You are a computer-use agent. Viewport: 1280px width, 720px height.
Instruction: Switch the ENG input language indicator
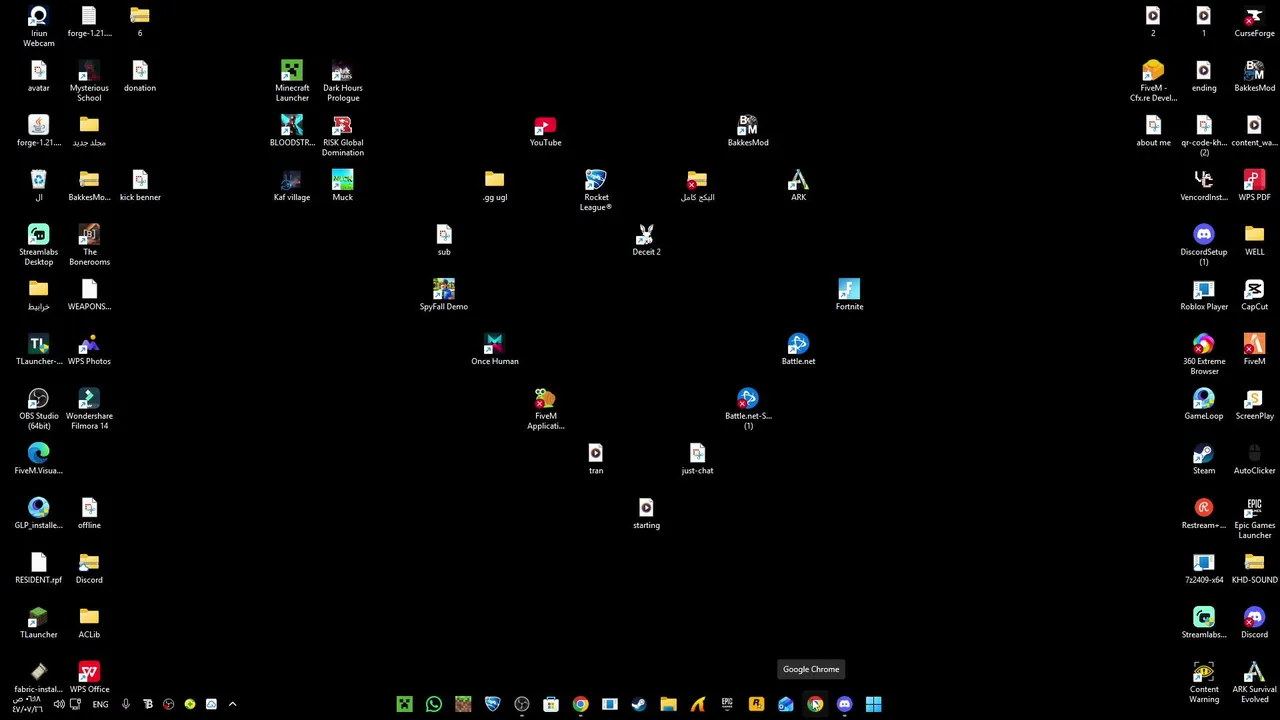(x=100, y=704)
